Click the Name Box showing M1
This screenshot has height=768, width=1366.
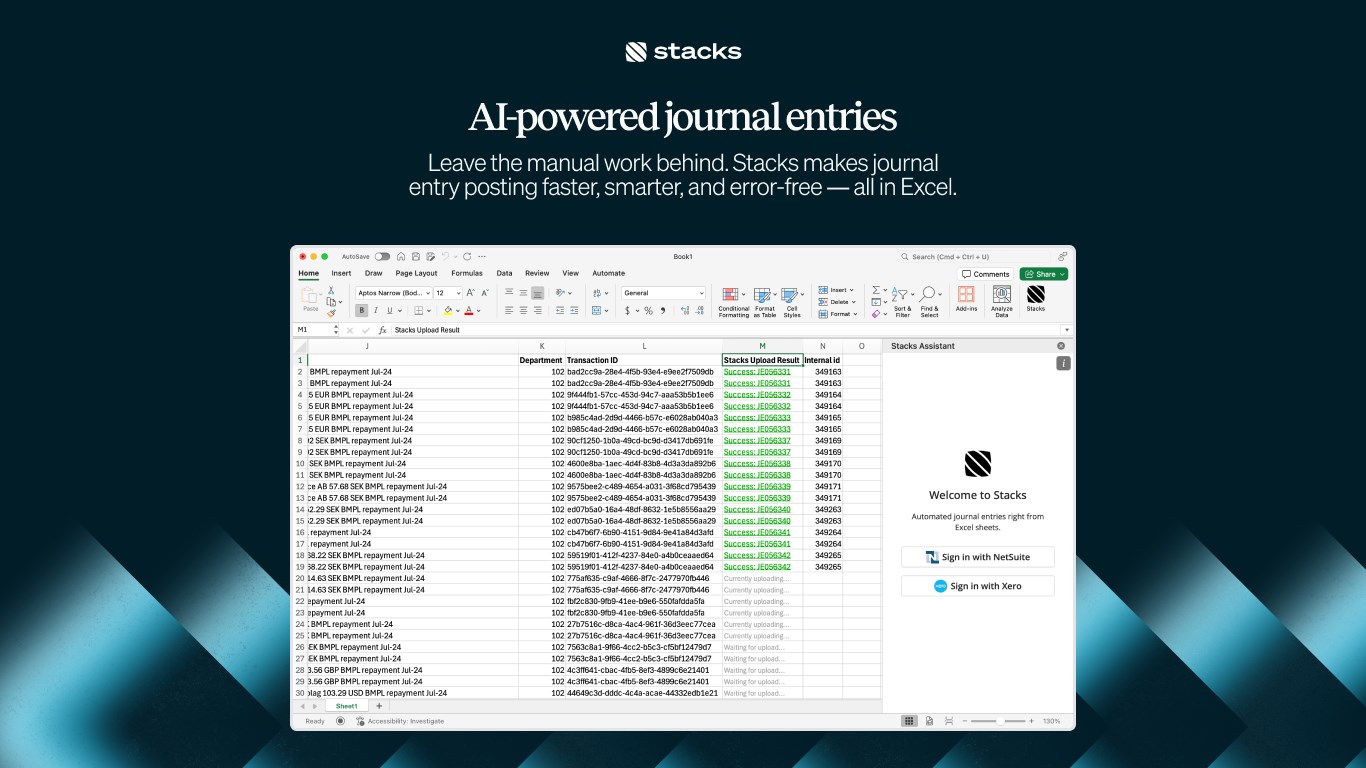[316, 330]
